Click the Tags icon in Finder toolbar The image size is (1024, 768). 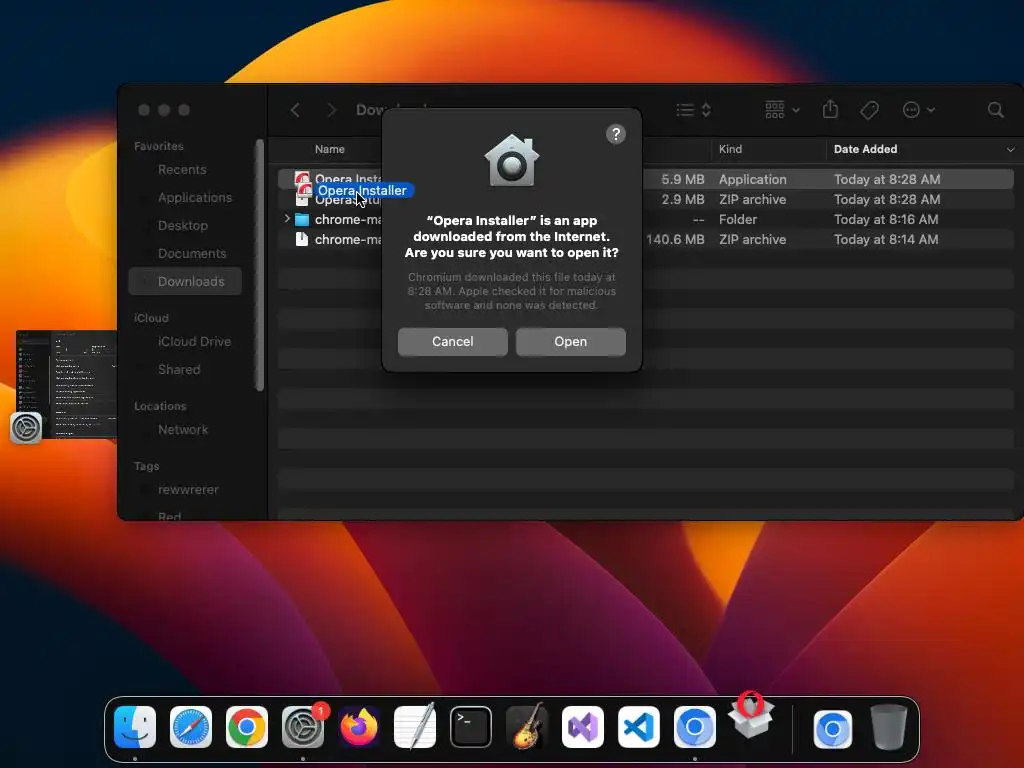pyautogui.click(x=869, y=110)
